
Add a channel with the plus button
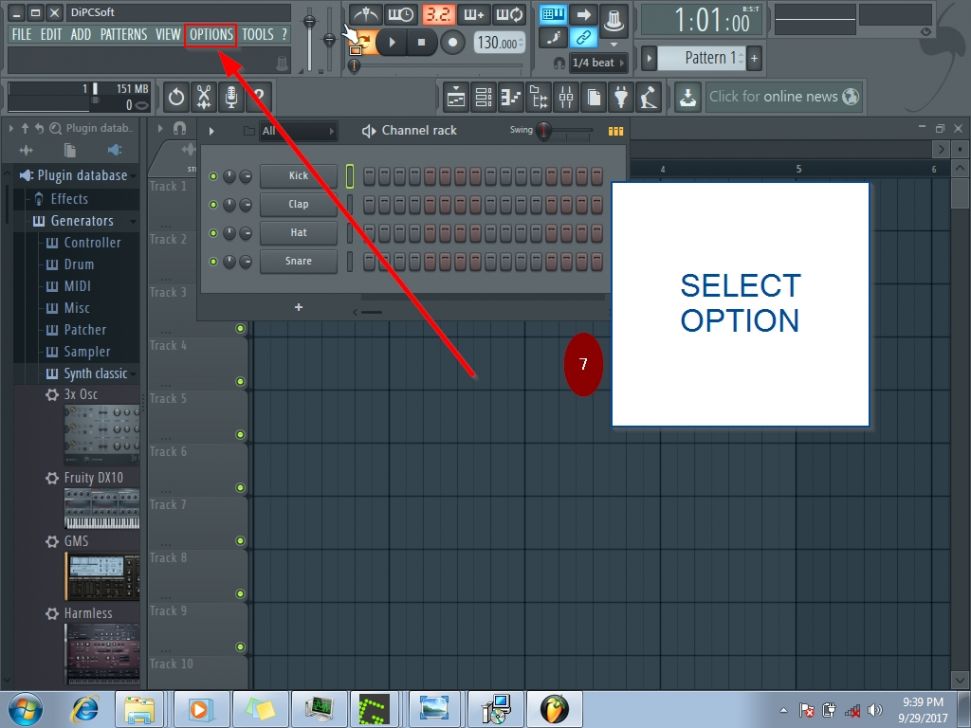tap(298, 307)
